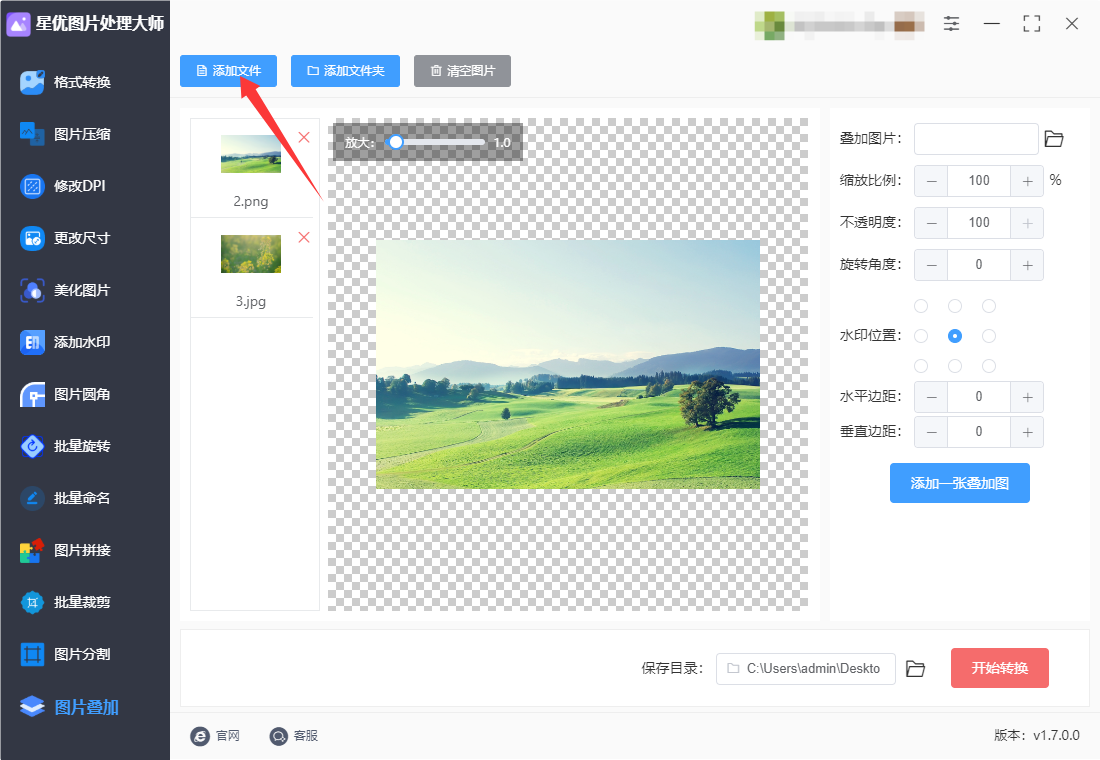Open the 图片压缩 image compression tool
Image resolution: width=1100 pixels, height=760 pixels.
(x=65, y=134)
